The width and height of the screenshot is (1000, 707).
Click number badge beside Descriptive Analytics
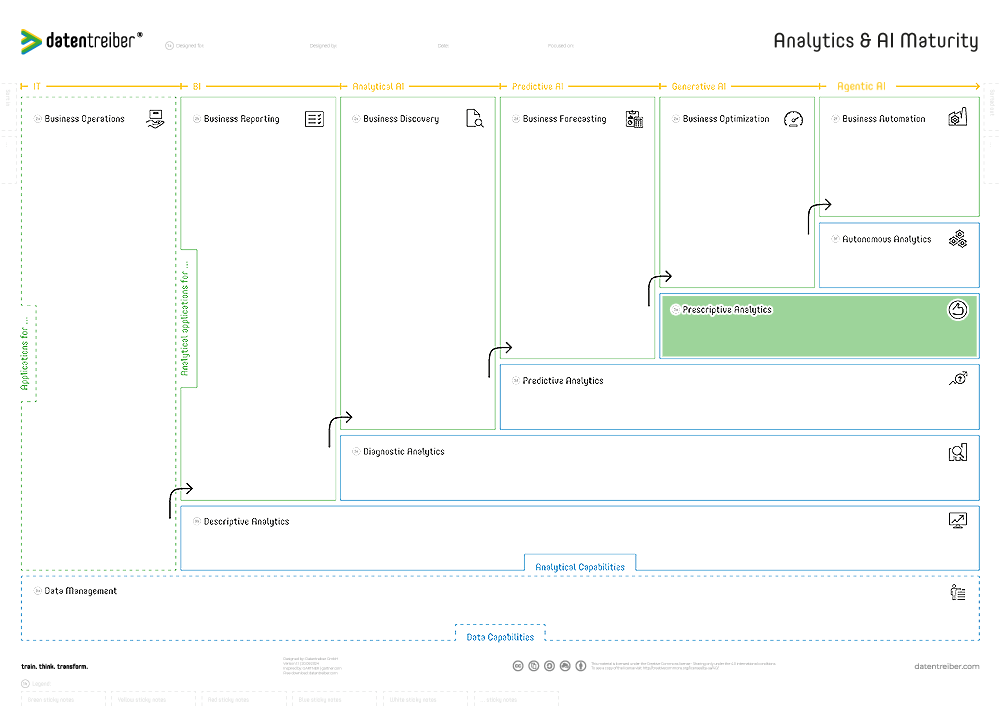pos(197,521)
